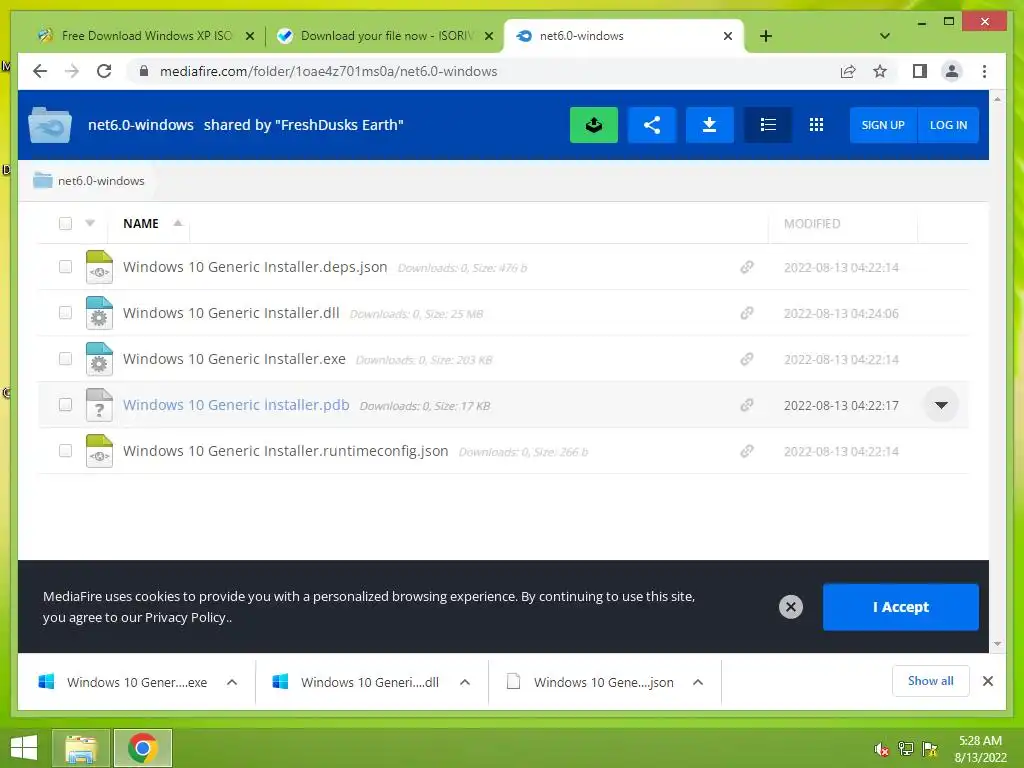Viewport: 1024px width, 768px height.
Task: Click Show all downloads
Action: pyautogui.click(x=931, y=681)
